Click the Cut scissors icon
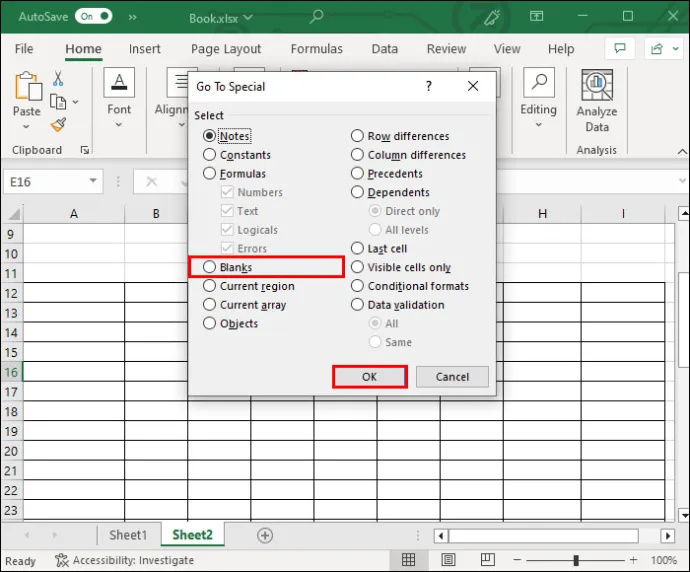This screenshot has width=690, height=572. [58, 79]
